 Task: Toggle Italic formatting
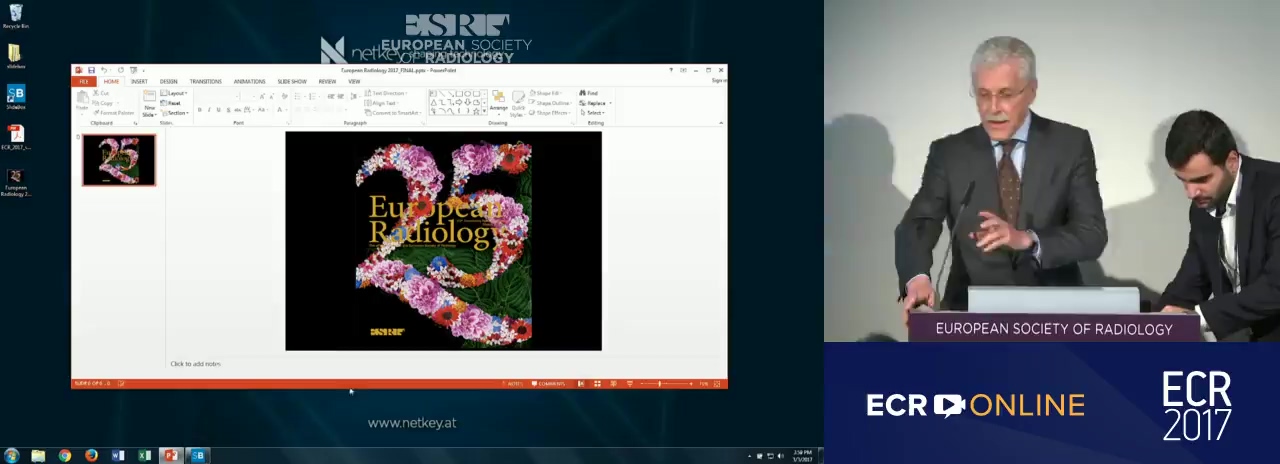[x=209, y=110]
